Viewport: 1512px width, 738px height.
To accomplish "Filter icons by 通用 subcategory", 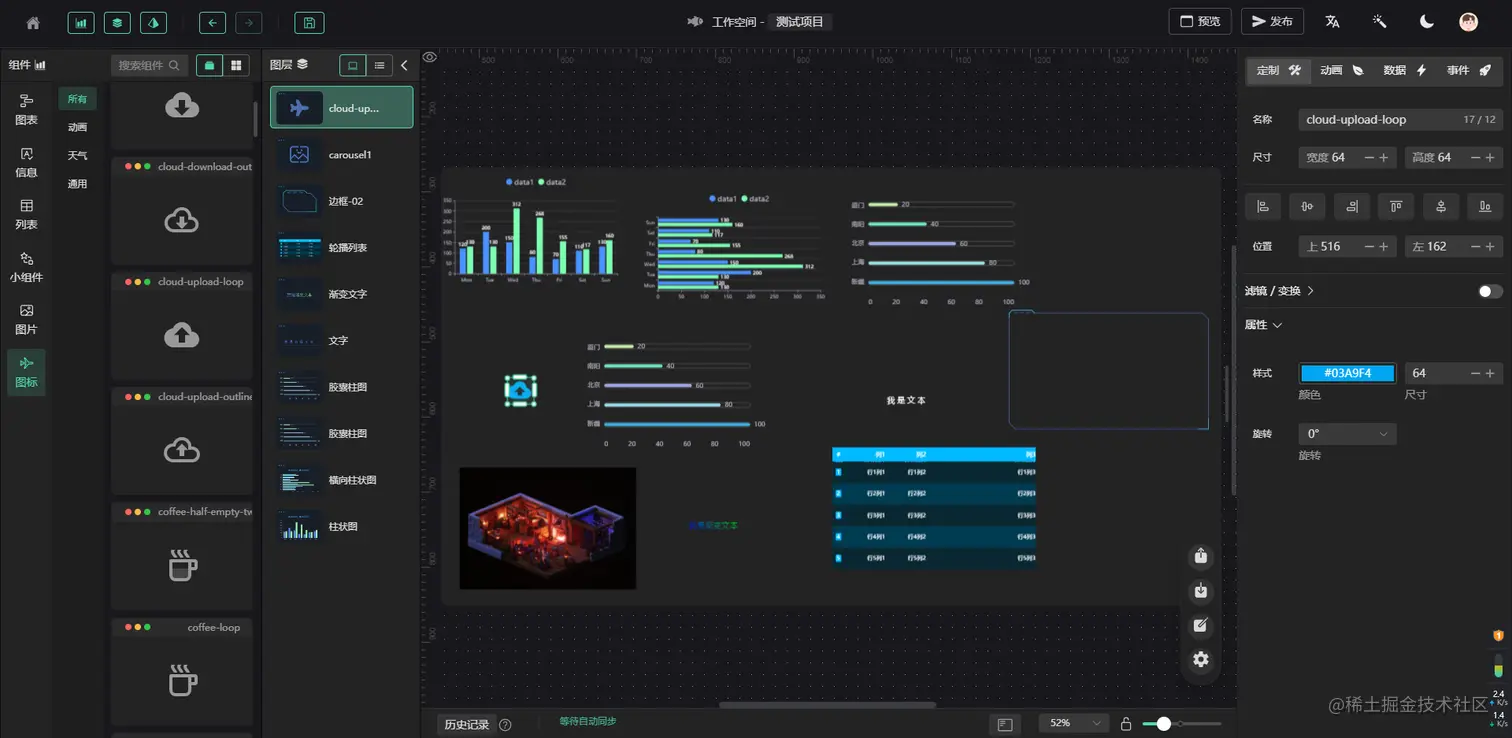I will [x=77, y=184].
